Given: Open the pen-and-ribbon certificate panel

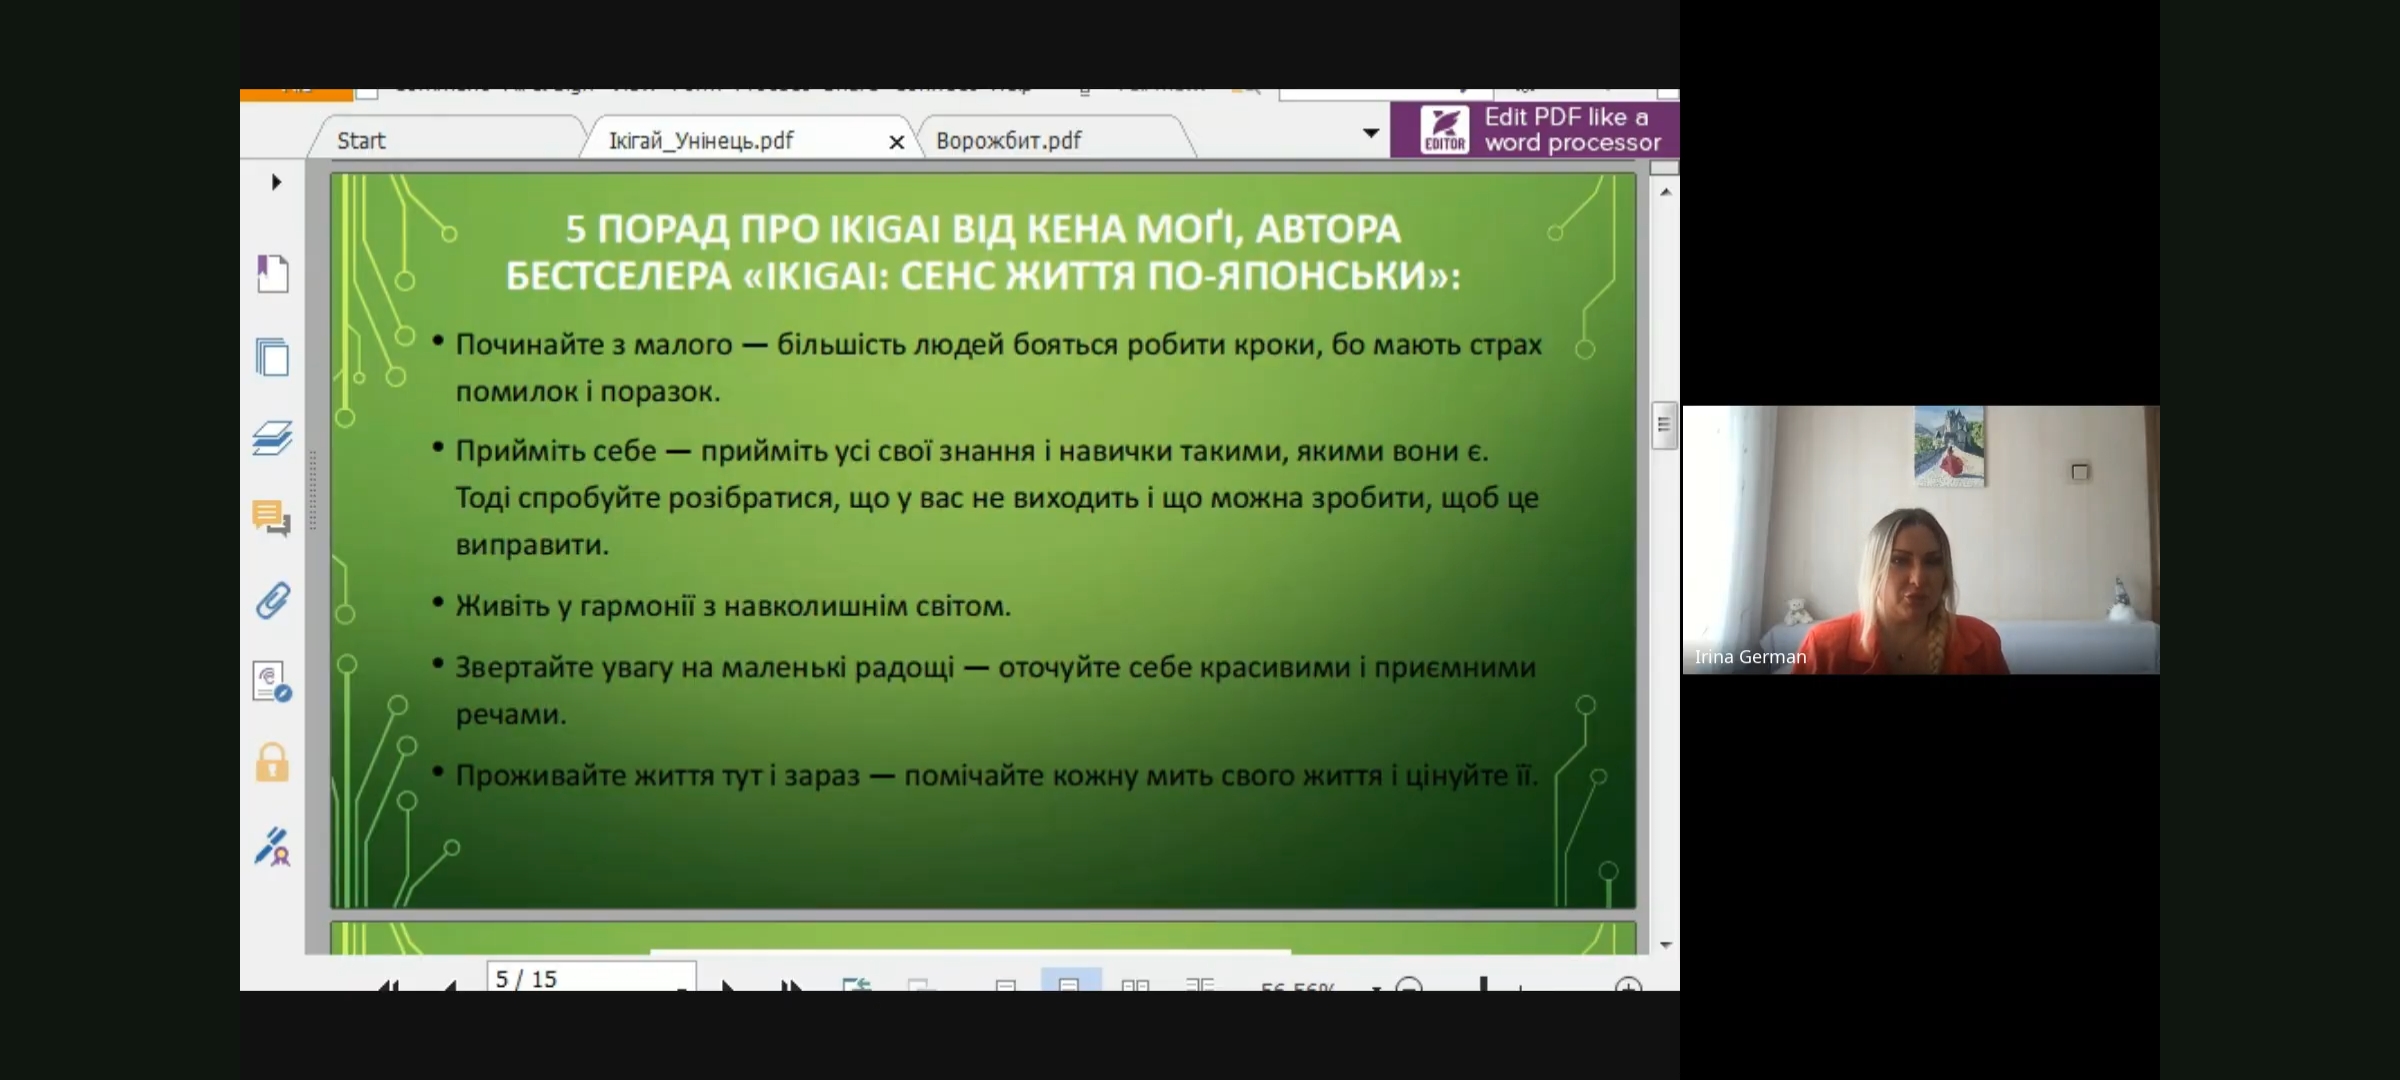Looking at the screenshot, I should pyautogui.click(x=272, y=846).
